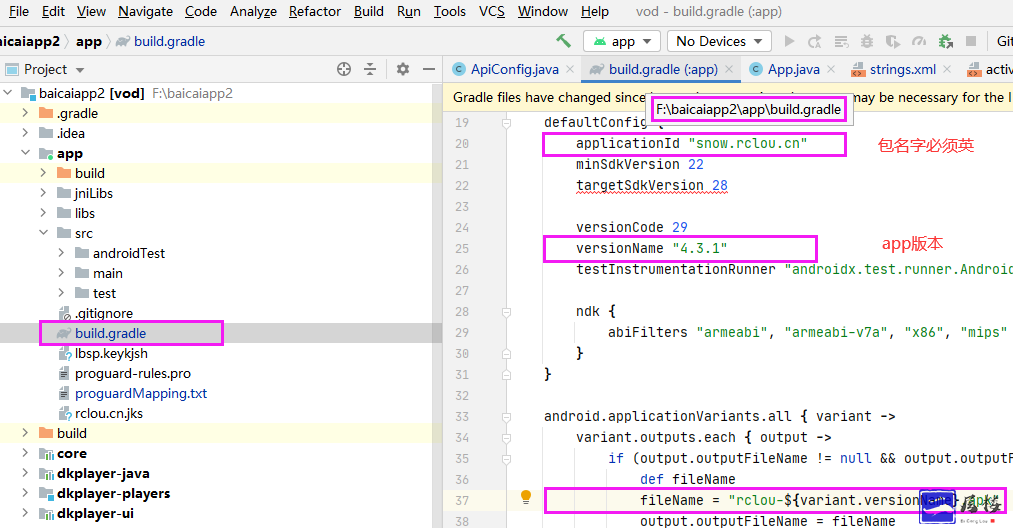Close the build.gradle (:app) tab
This screenshot has height=528, width=1013.
[729, 69]
